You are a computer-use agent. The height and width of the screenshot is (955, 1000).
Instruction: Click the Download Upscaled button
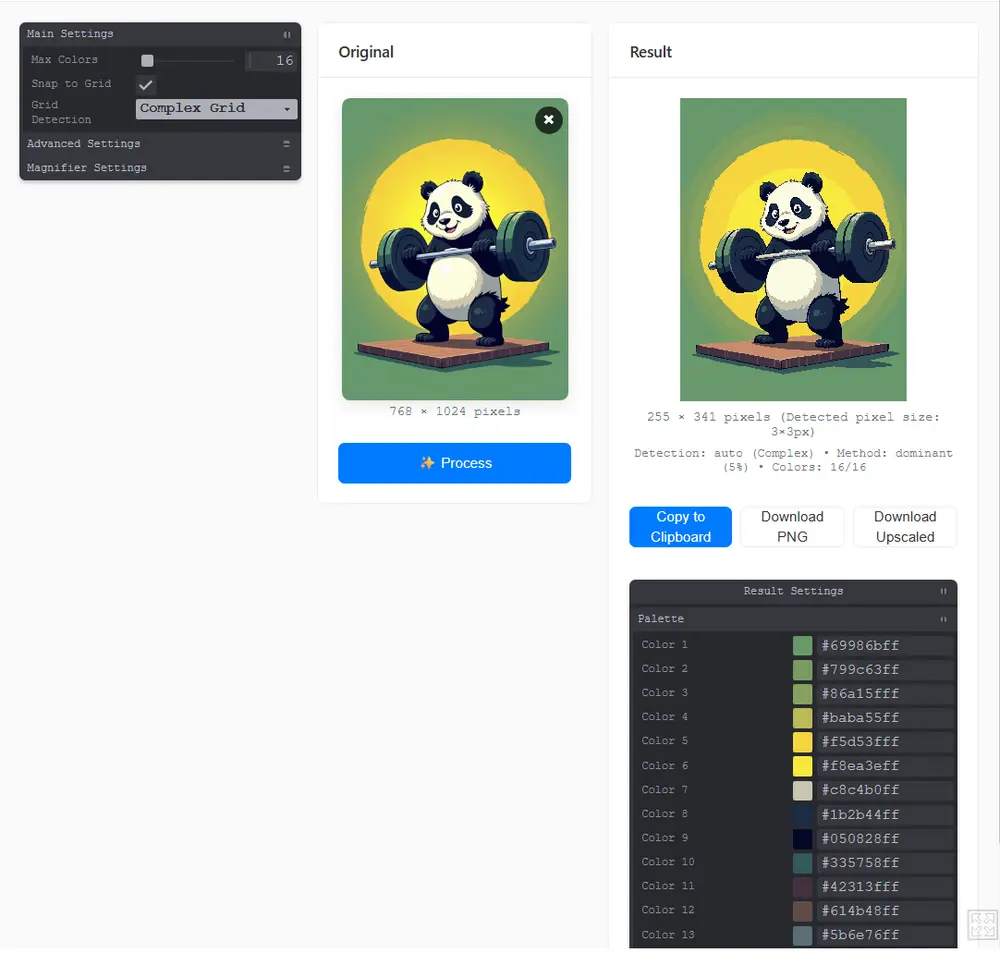(904, 527)
